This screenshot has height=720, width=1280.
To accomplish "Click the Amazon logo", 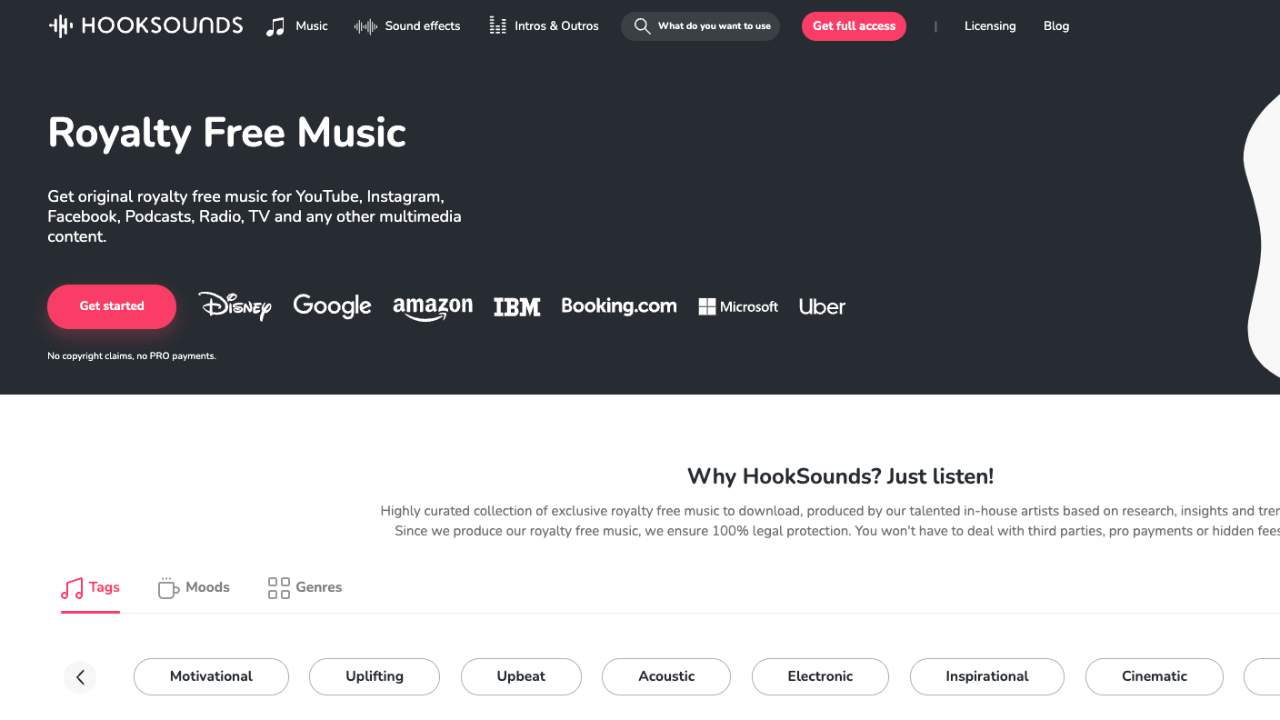I will point(433,308).
